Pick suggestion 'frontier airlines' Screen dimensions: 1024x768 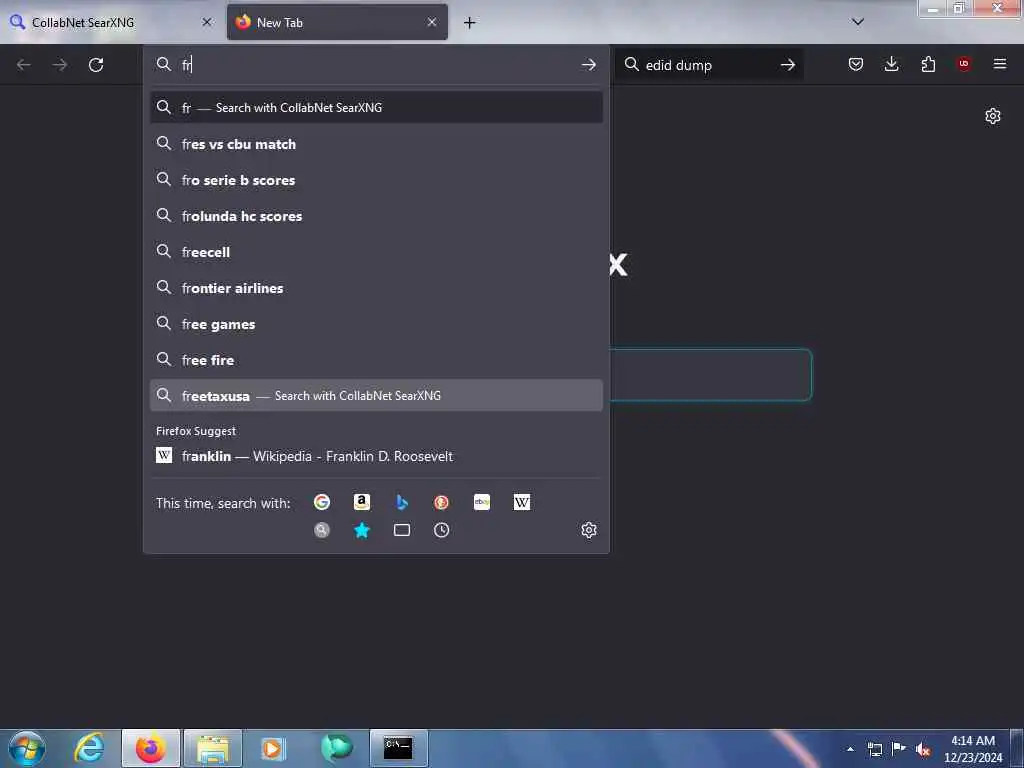376,287
